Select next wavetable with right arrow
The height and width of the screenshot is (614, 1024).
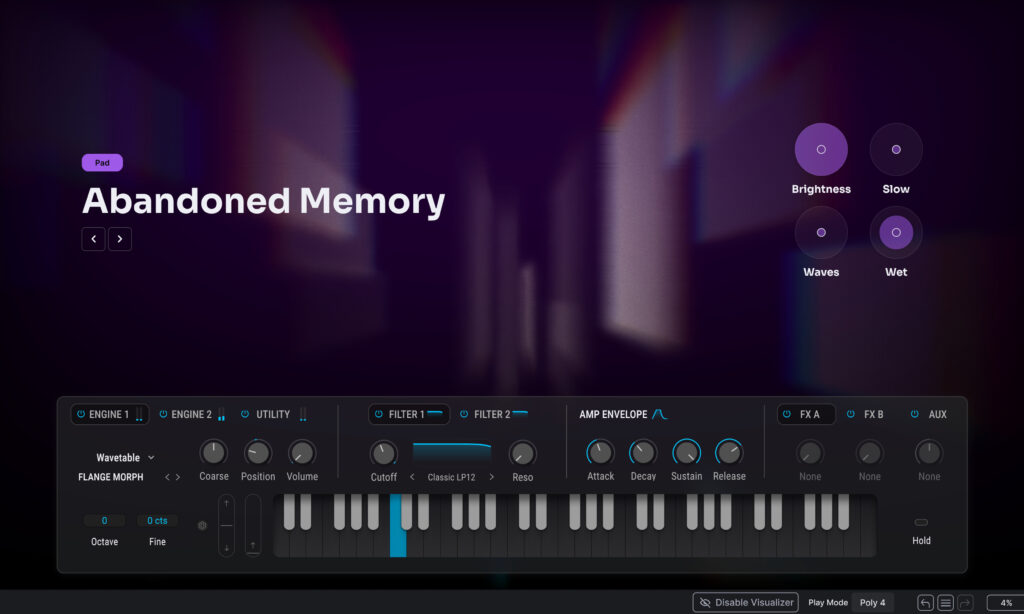pyautogui.click(x=178, y=477)
